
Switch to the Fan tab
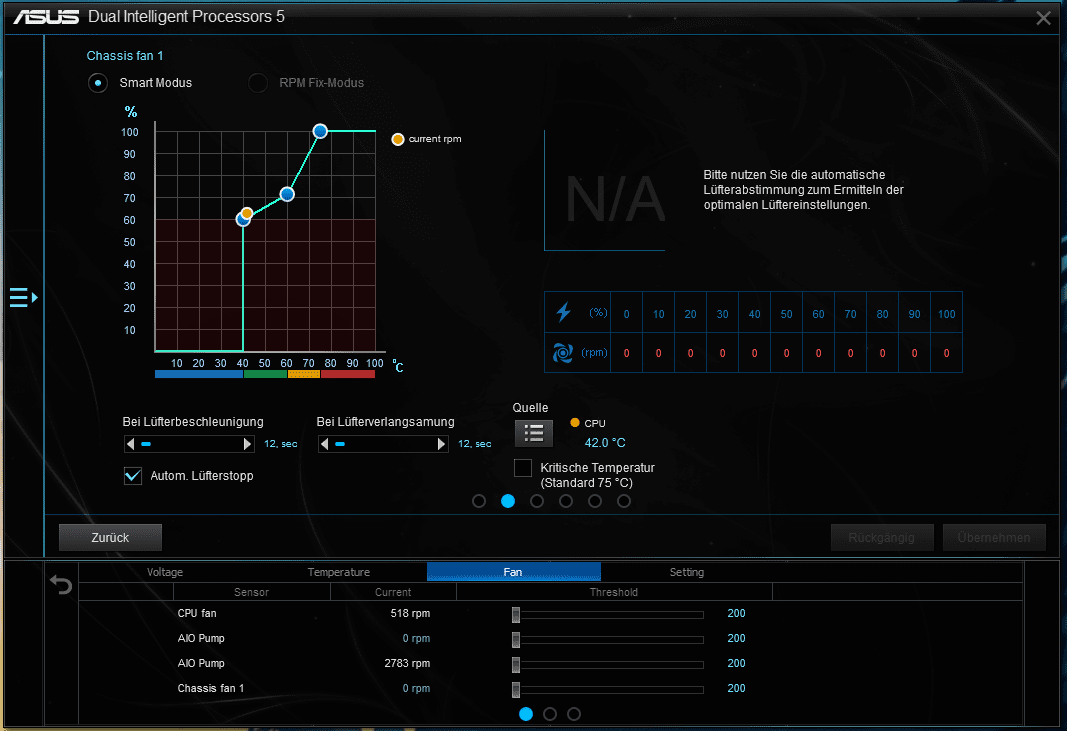click(x=514, y=572)
